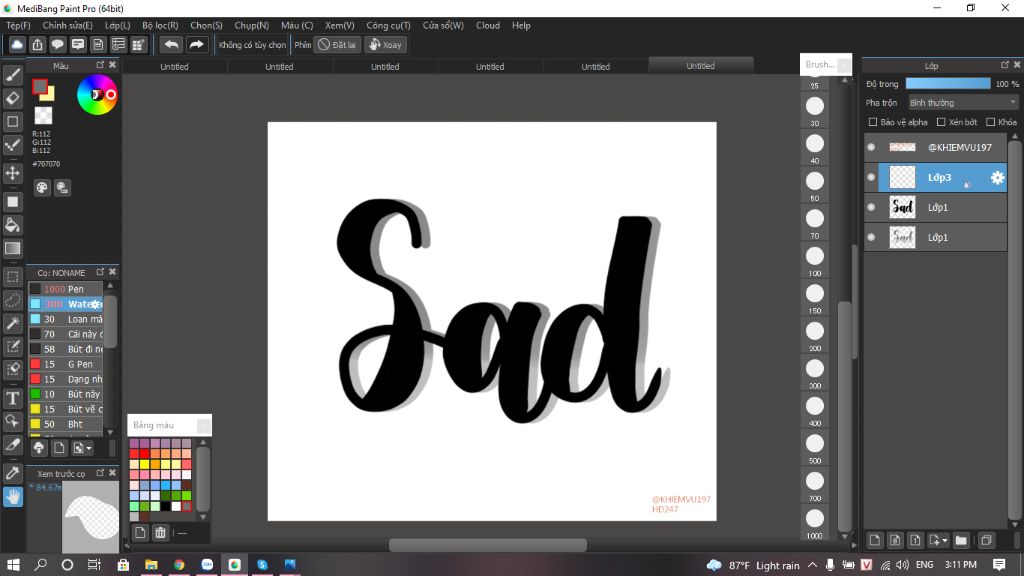This screenshot has height=576, width=1024.
Task: Select the Eyedropper tool
Action: coord(12,473)
